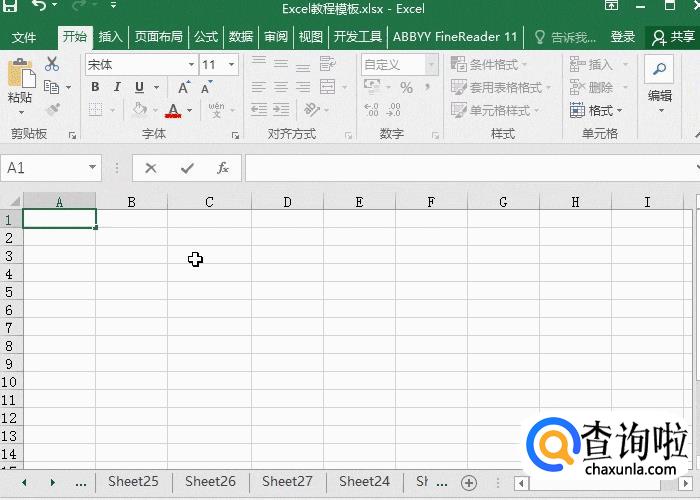Open 单元格样式 cell styles dropdown
This screenshot has width=700, height=500.
coord(496,110)
